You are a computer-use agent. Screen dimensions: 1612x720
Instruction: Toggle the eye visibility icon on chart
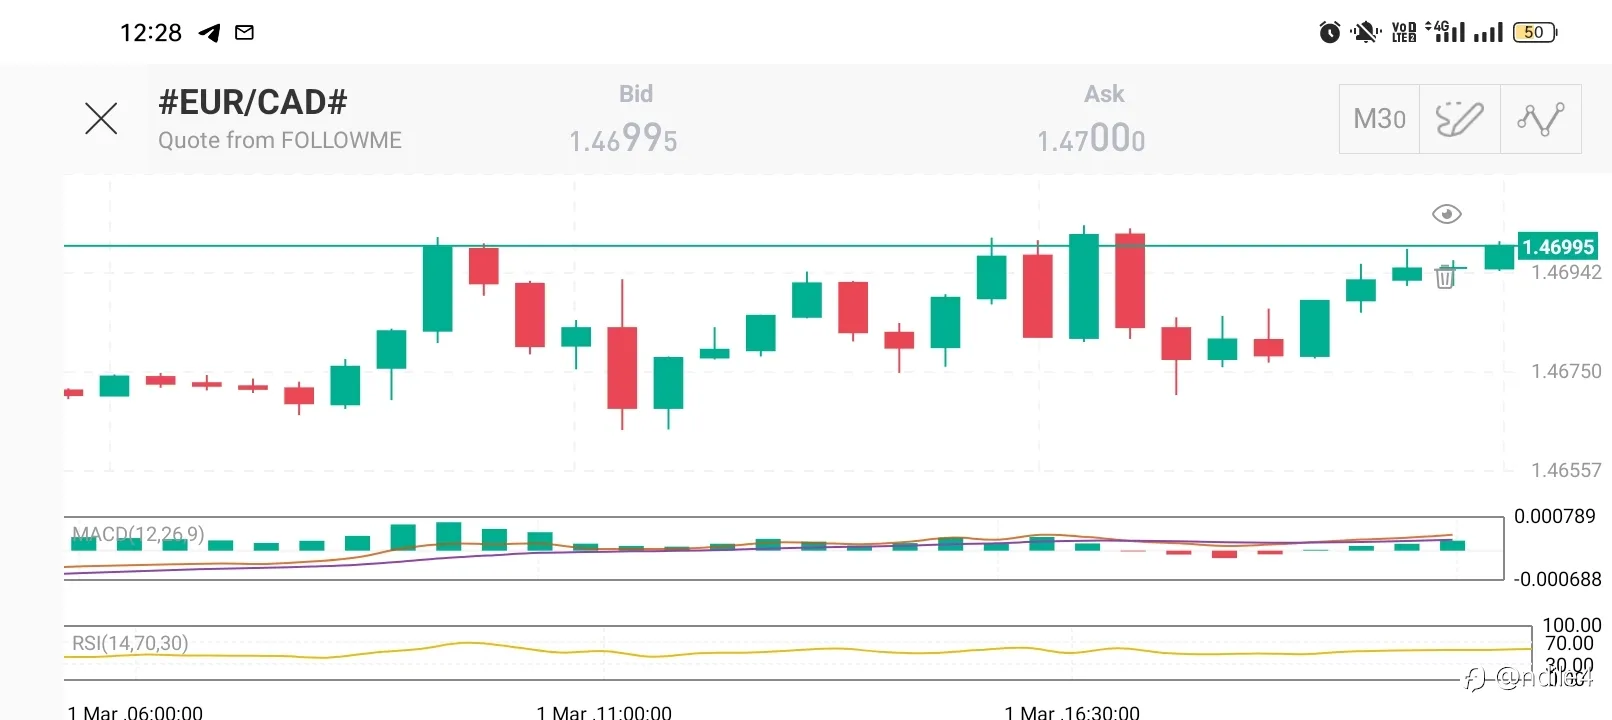[1447, 214]
